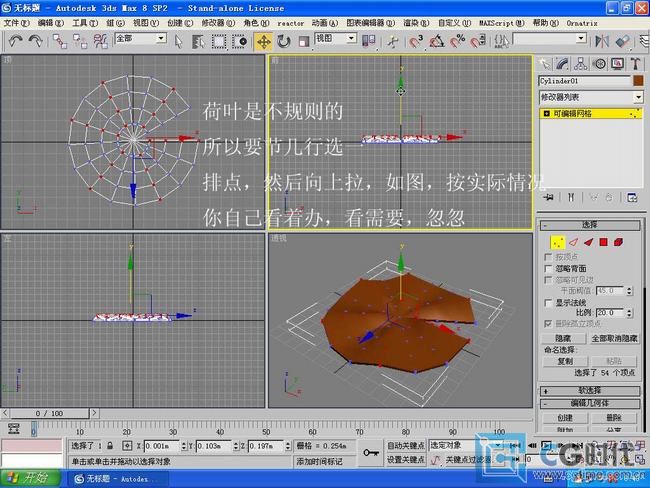650x488 pixels.
Task: Toggle the 删除孤立顶点 checkbox
Action: point(548,323)
